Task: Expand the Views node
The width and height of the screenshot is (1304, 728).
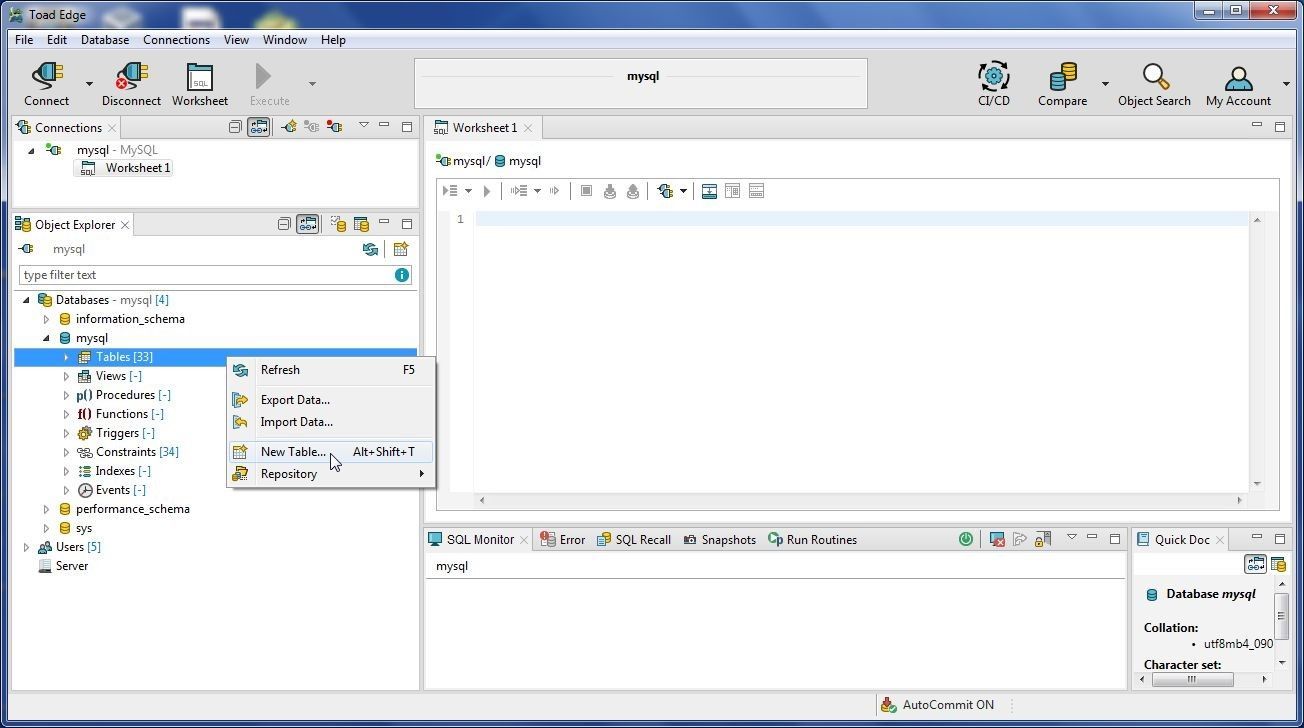Action: (66, 376)
